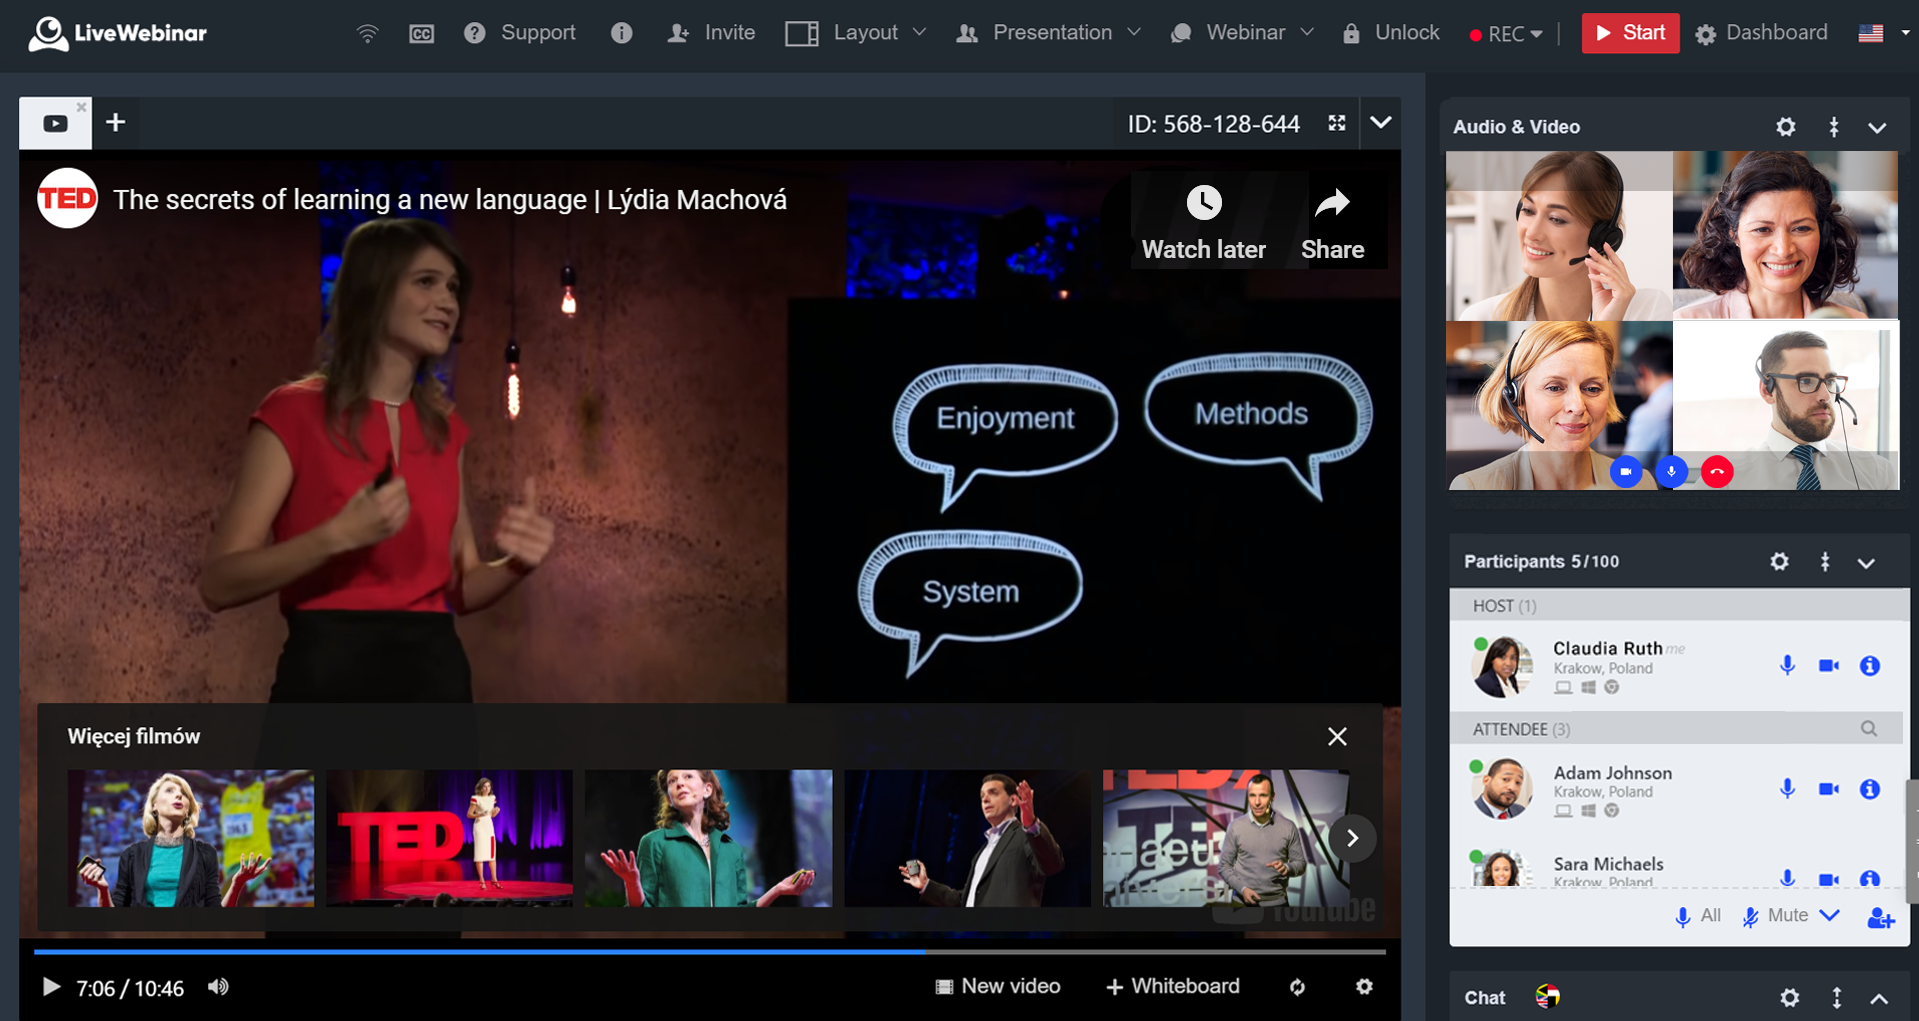Viewport: 1919px width, 1021px height.
Task: Click the add participant icon below the list
Action: (x=1881, y=918)
